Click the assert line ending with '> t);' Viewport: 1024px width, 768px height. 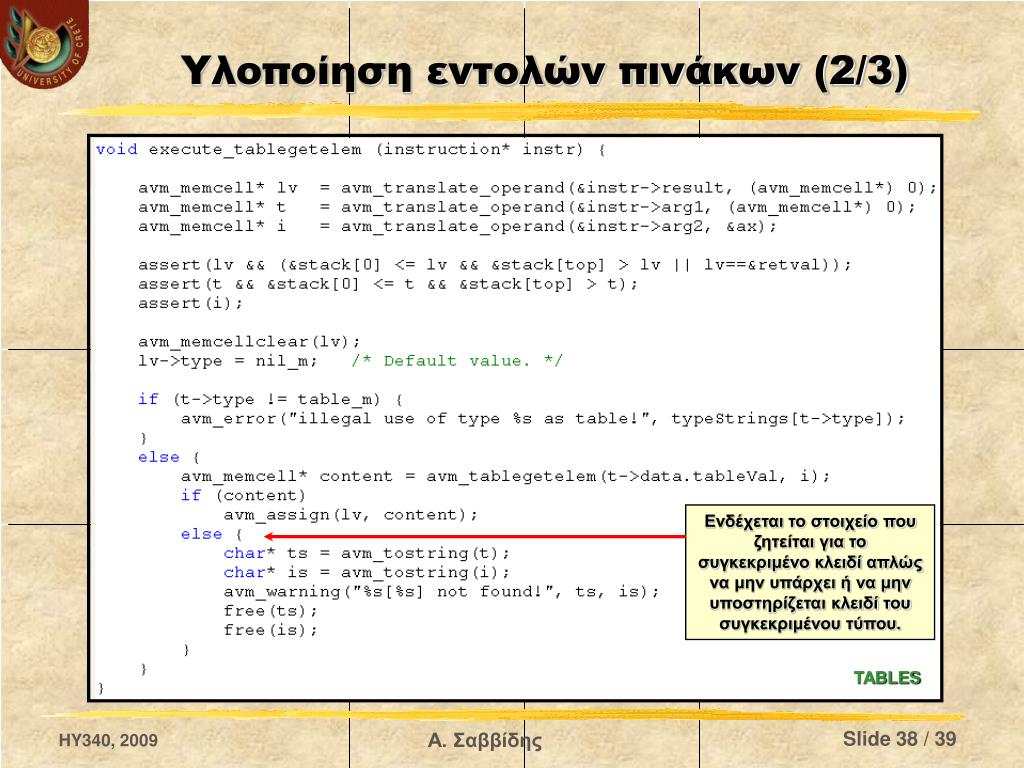coord(388,284)
